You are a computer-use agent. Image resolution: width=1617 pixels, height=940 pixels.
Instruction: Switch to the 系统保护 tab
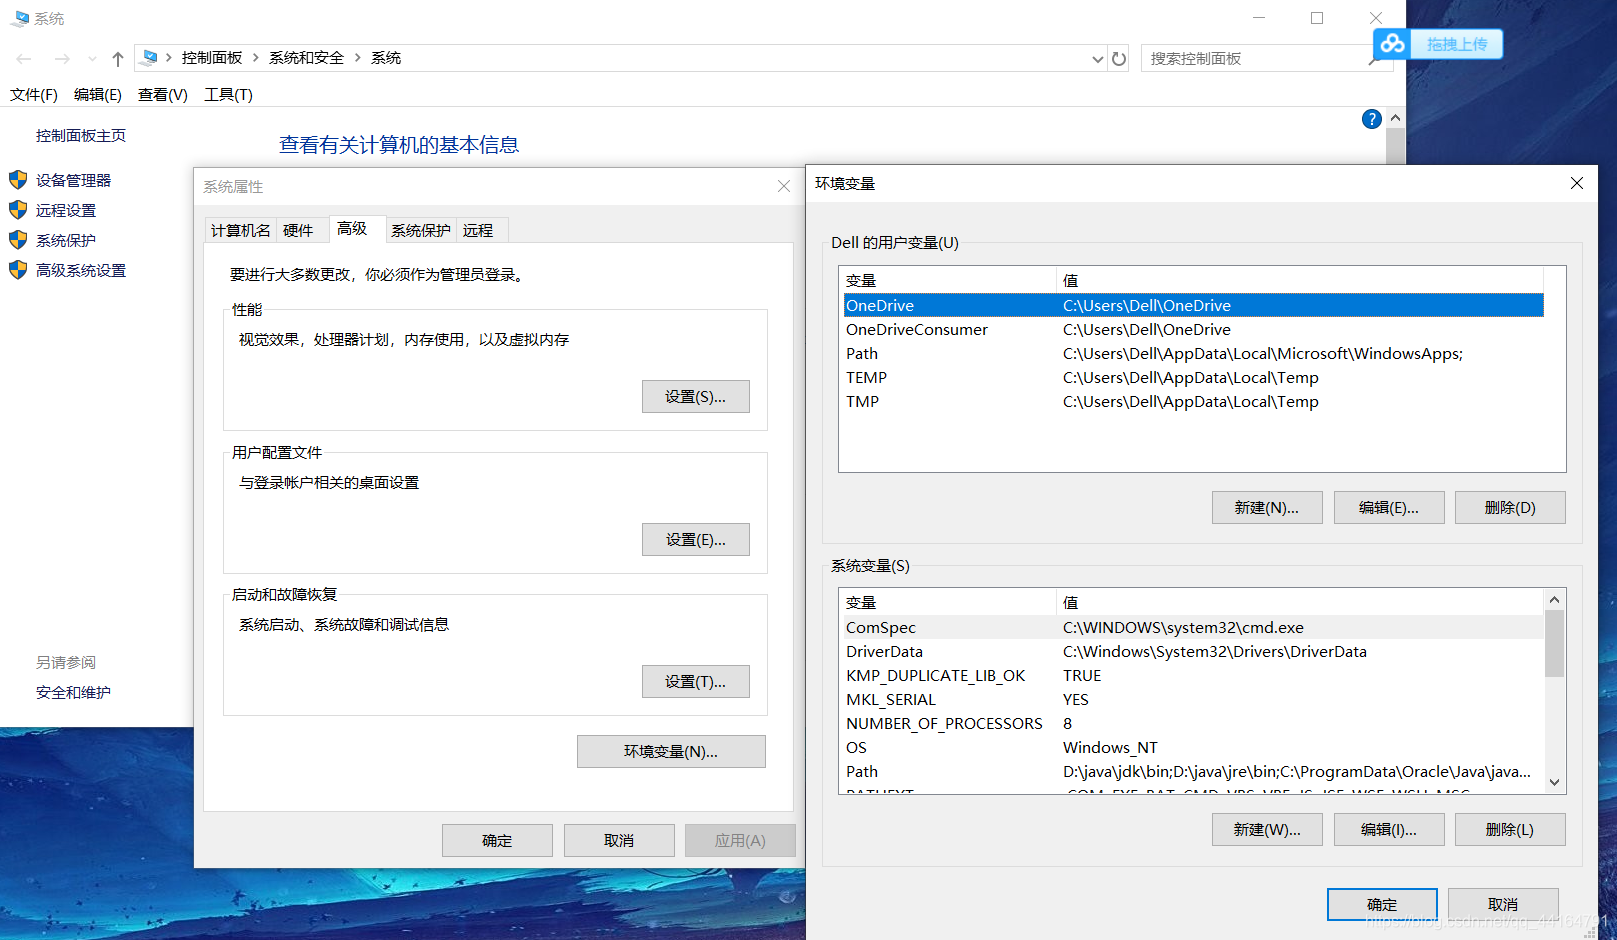(x=421, y=229)
